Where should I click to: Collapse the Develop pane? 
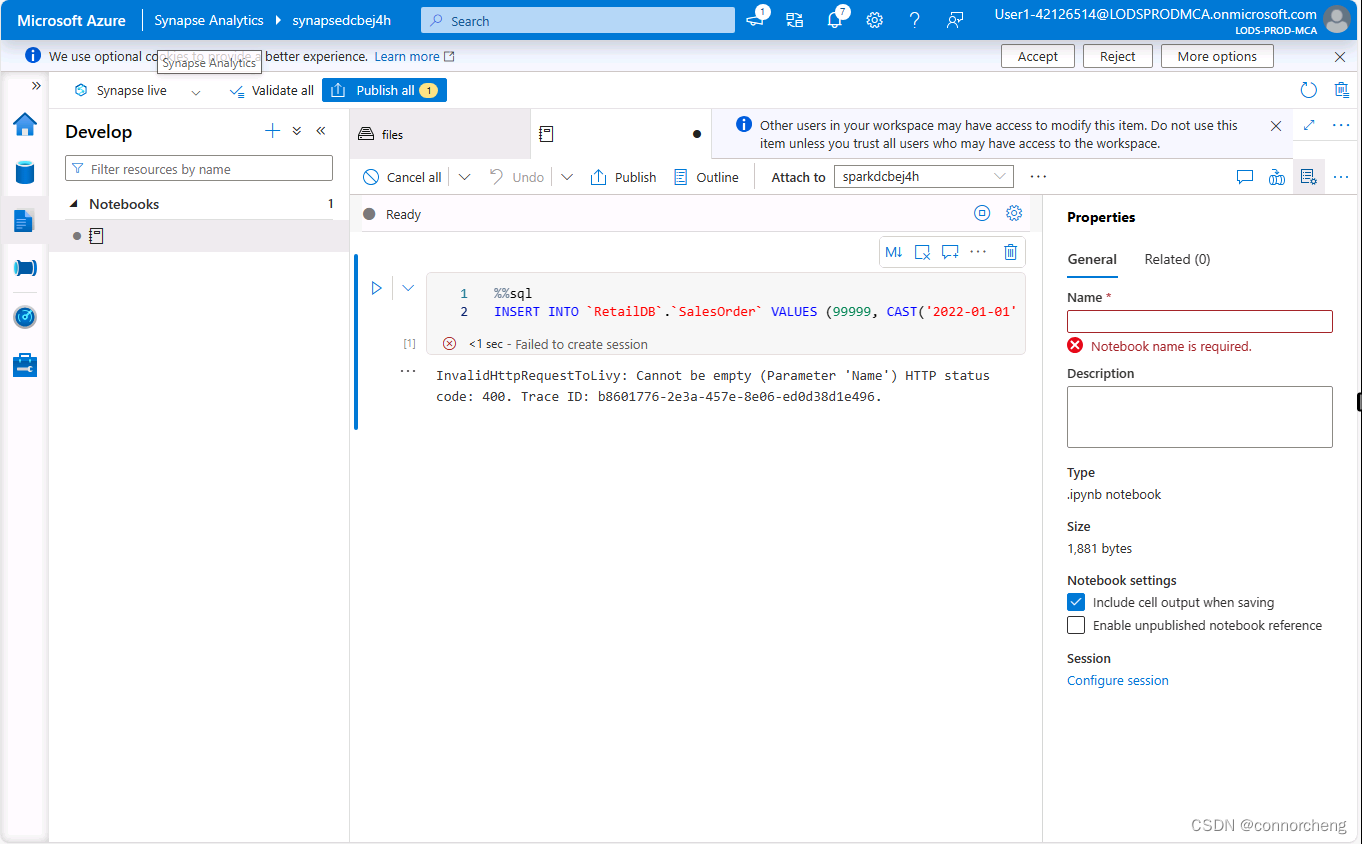[321, 131]
